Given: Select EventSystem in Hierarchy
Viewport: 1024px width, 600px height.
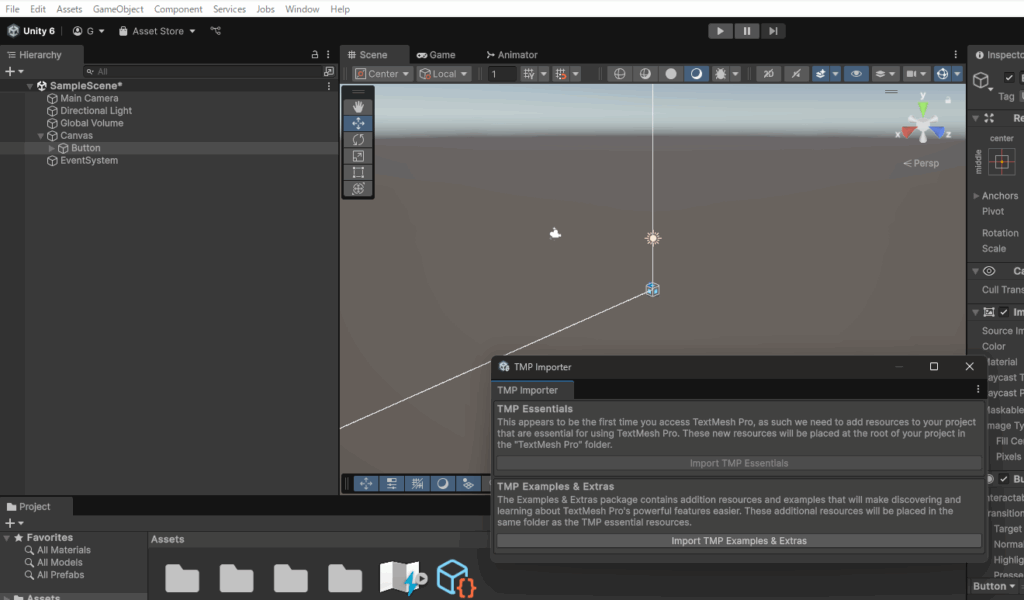Looking at the screenshot, I should 89,160.
